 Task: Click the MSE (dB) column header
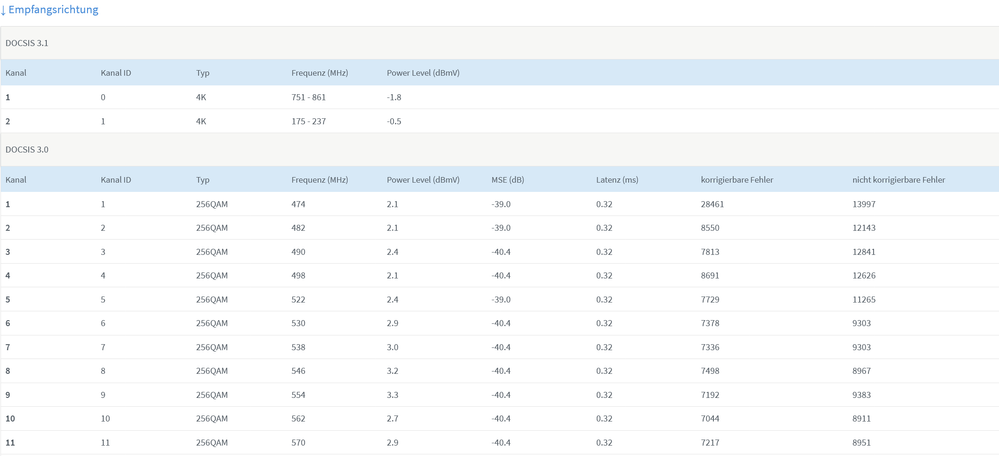tap(507, 180)
